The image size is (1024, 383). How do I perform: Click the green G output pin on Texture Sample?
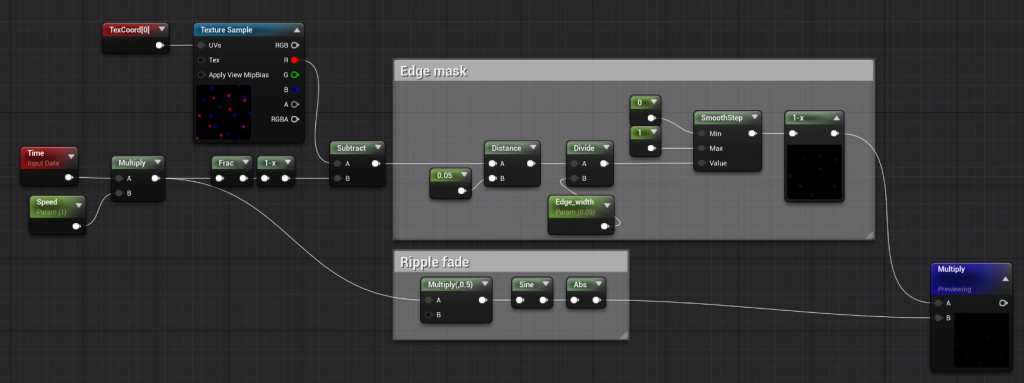(295, 75)
